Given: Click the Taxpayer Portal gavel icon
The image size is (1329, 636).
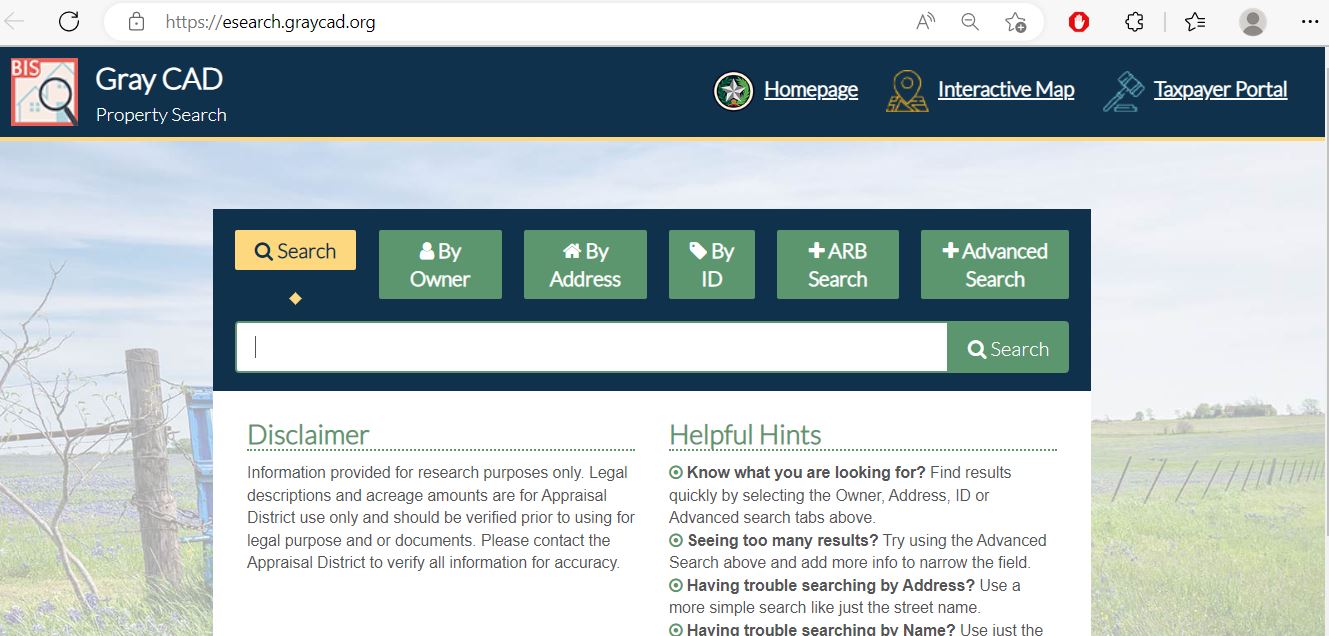Looking at the screenshot, I should coord(1123,91).
